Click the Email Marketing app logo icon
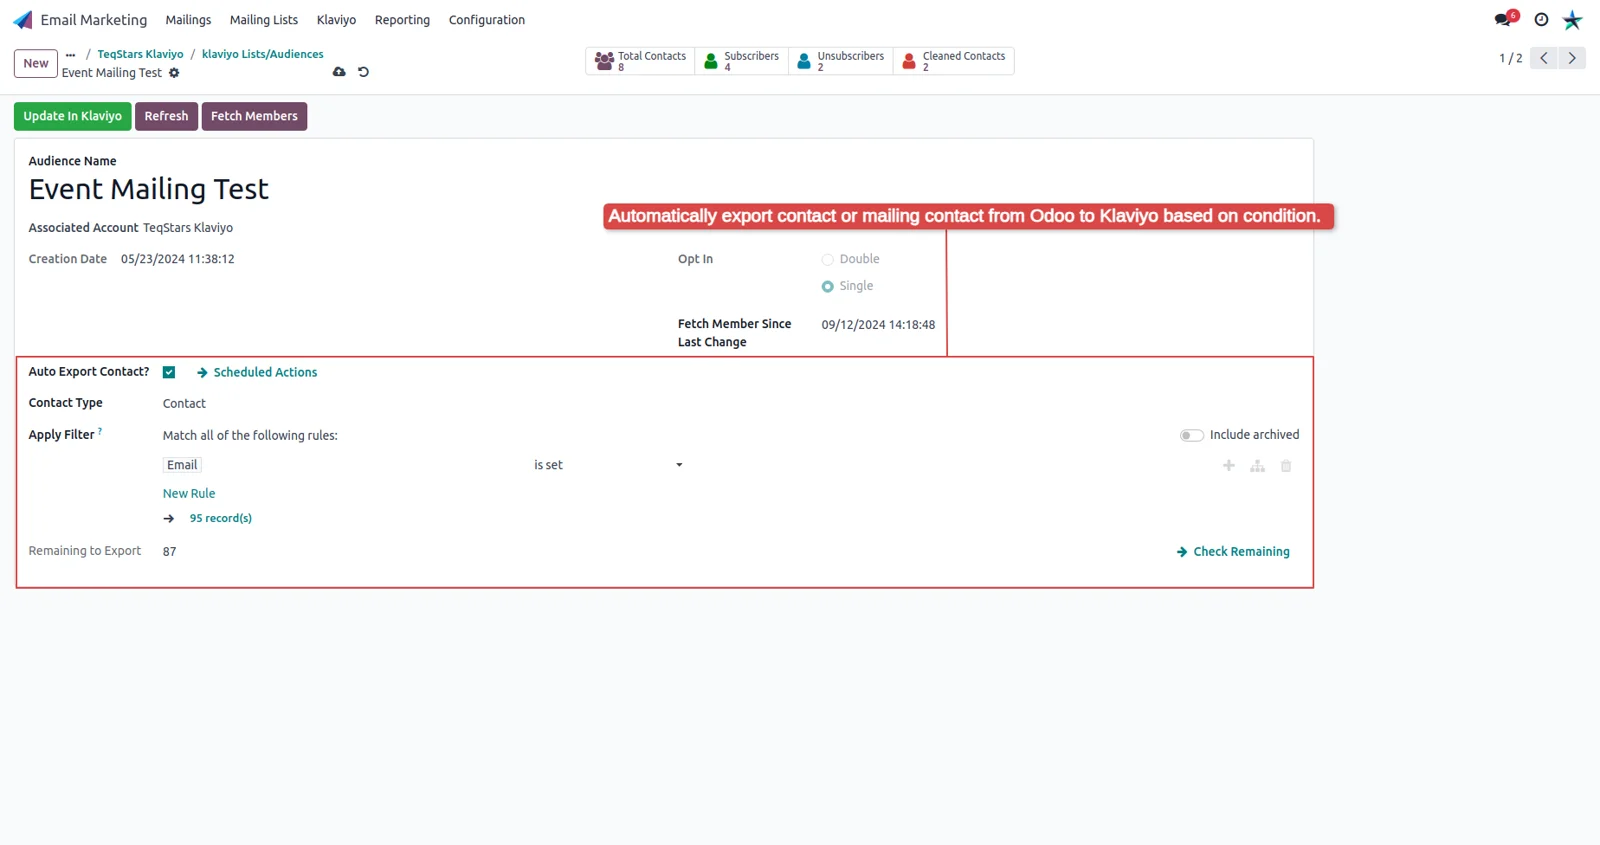This screenshot has height=845, width=1600. coord(23,20)
